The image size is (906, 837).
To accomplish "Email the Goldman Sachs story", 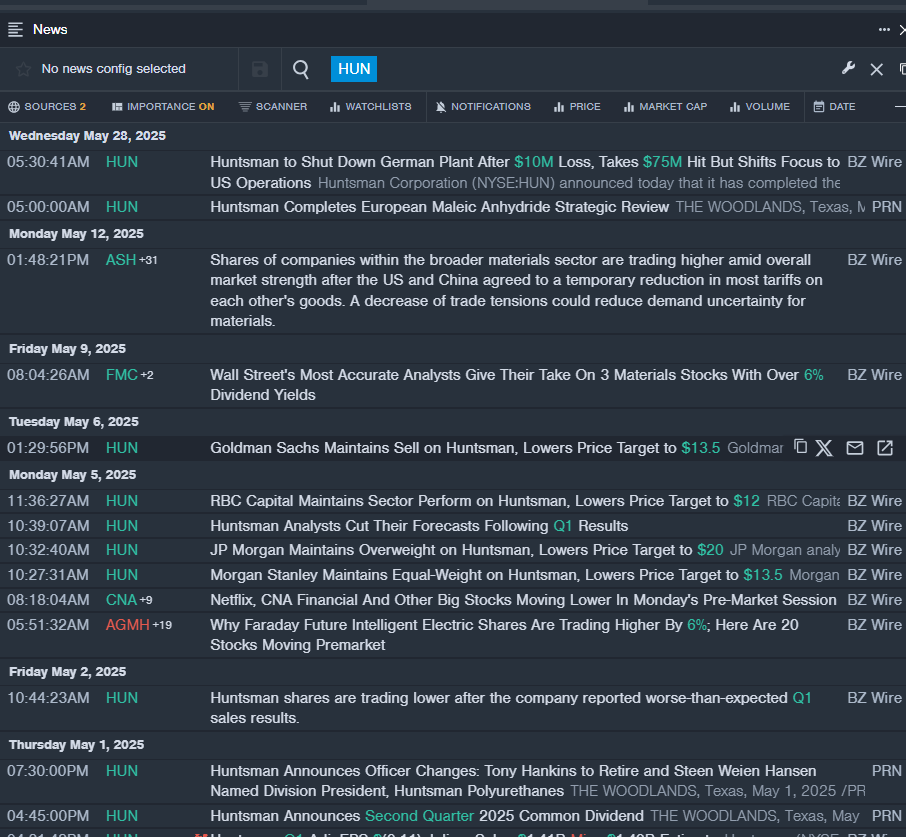I will [x=855, y=448].
